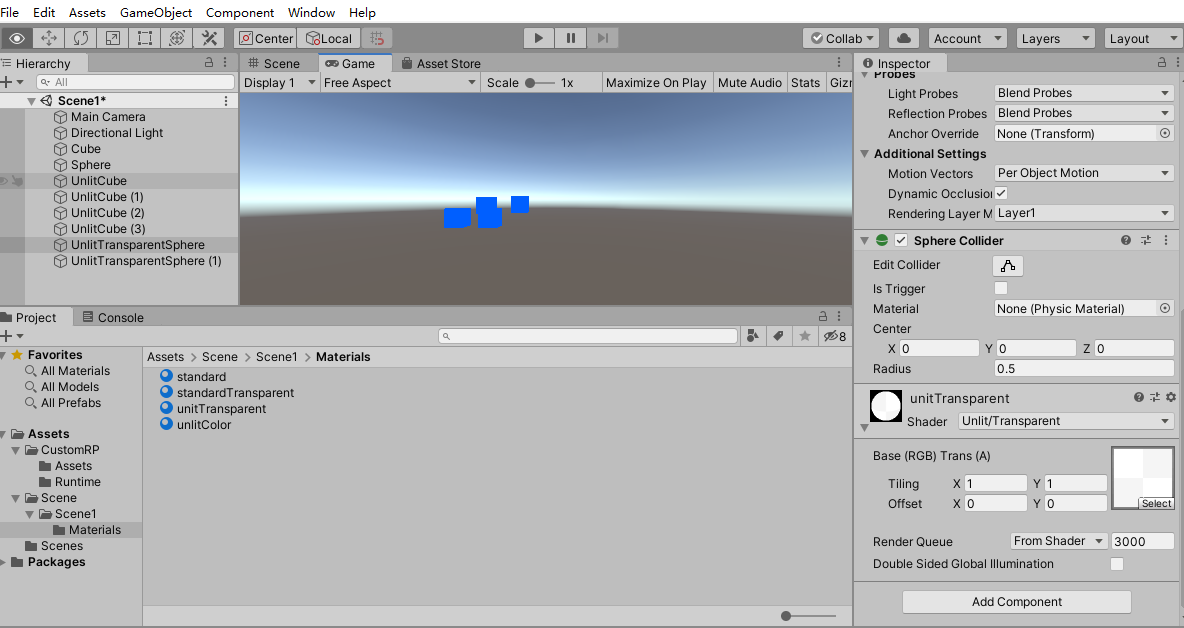Adjust the Game view Scale slider
This screenshot has width=1184, height=628.
tap(530, 83)
